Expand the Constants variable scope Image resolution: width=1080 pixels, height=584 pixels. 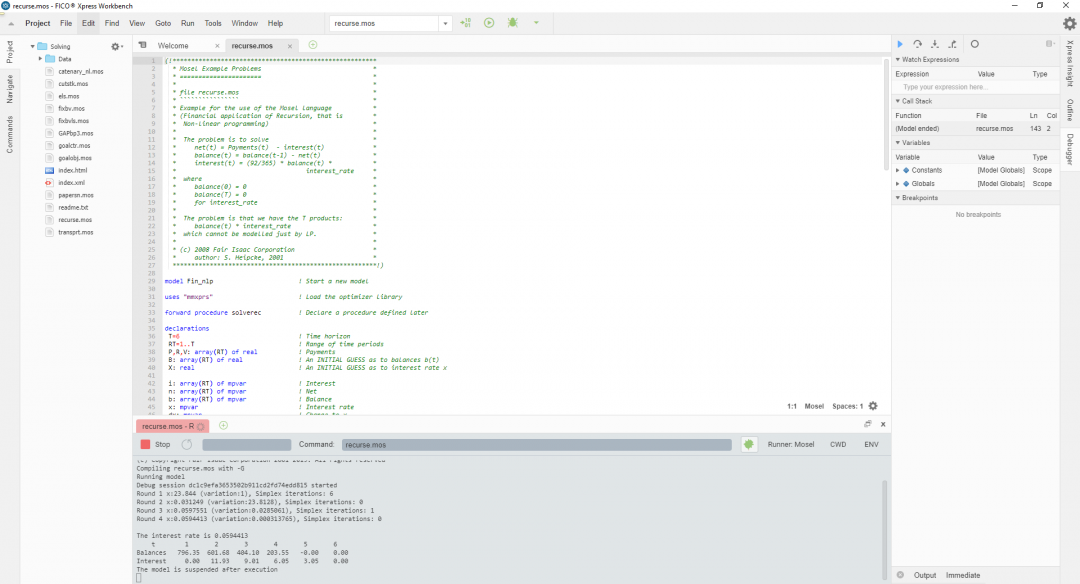pos(898,170)
